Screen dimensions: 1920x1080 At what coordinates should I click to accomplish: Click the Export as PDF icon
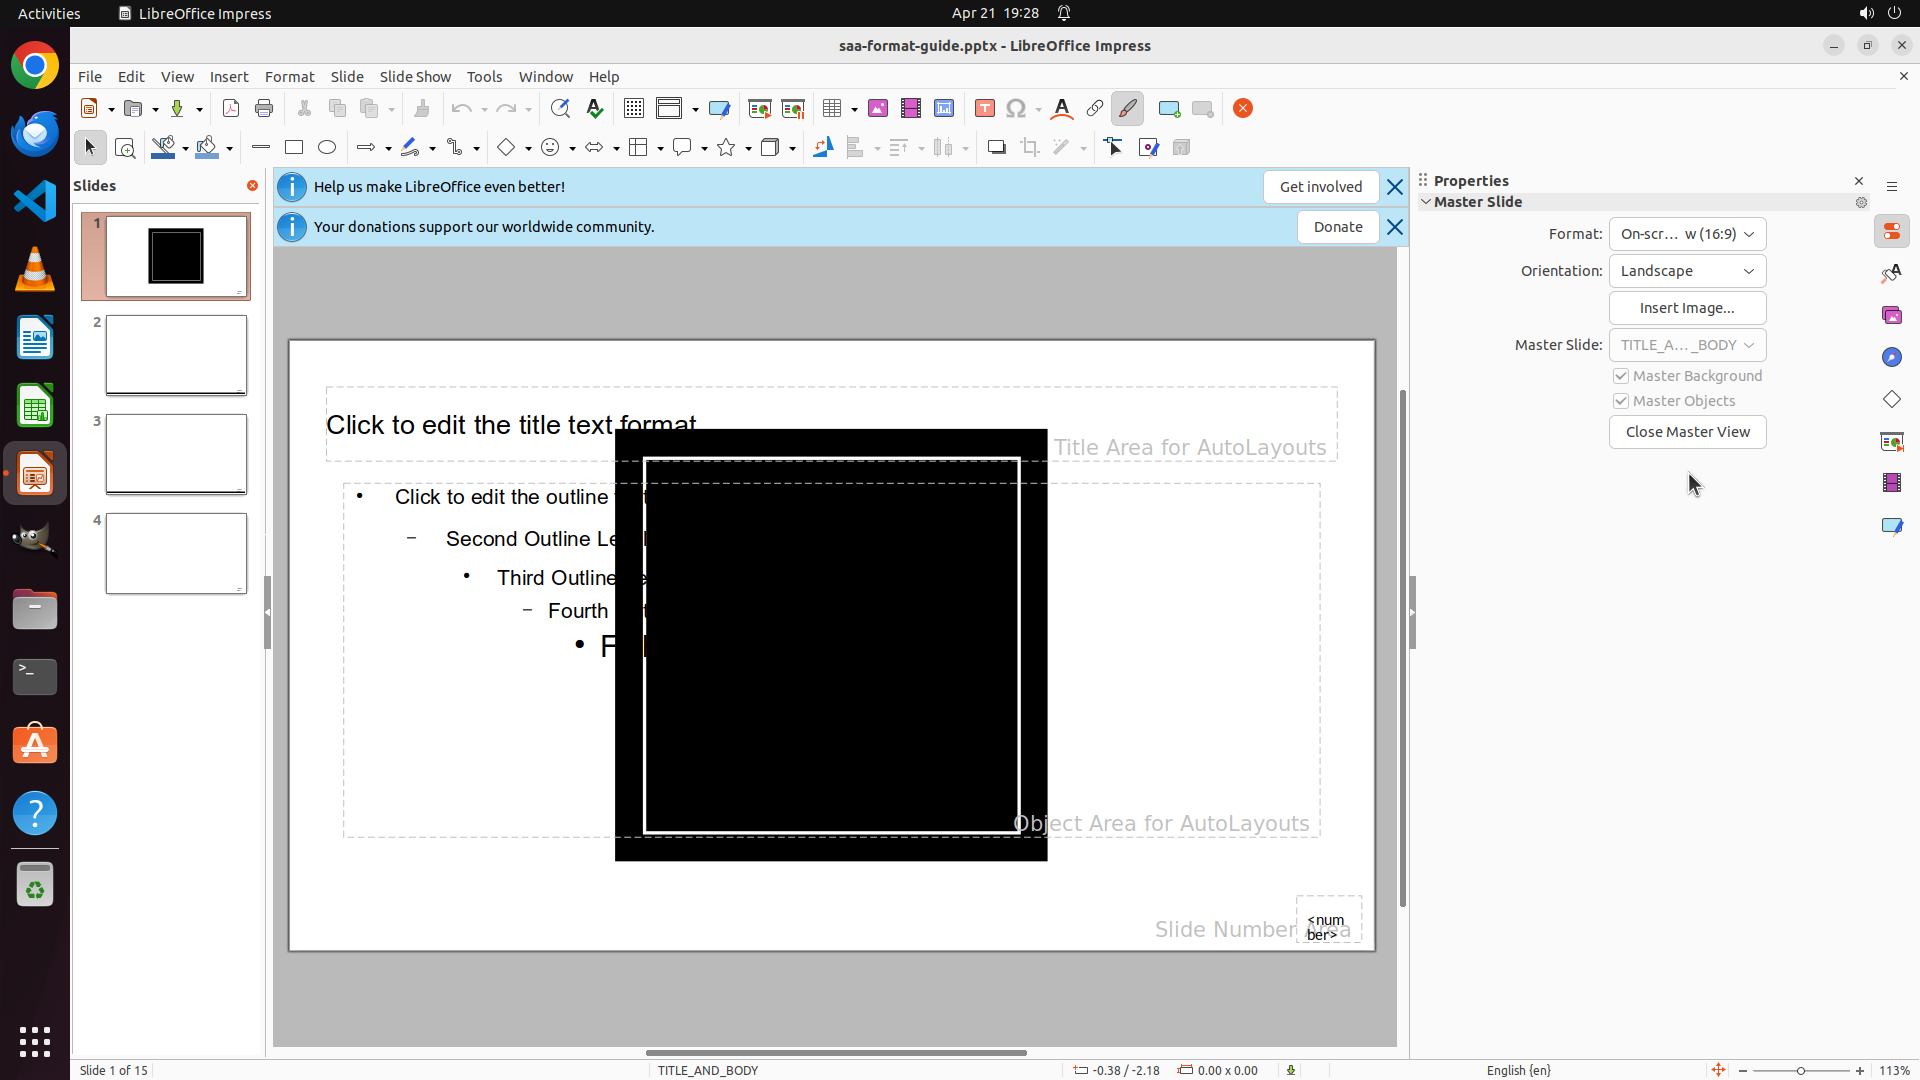[231, 108]
